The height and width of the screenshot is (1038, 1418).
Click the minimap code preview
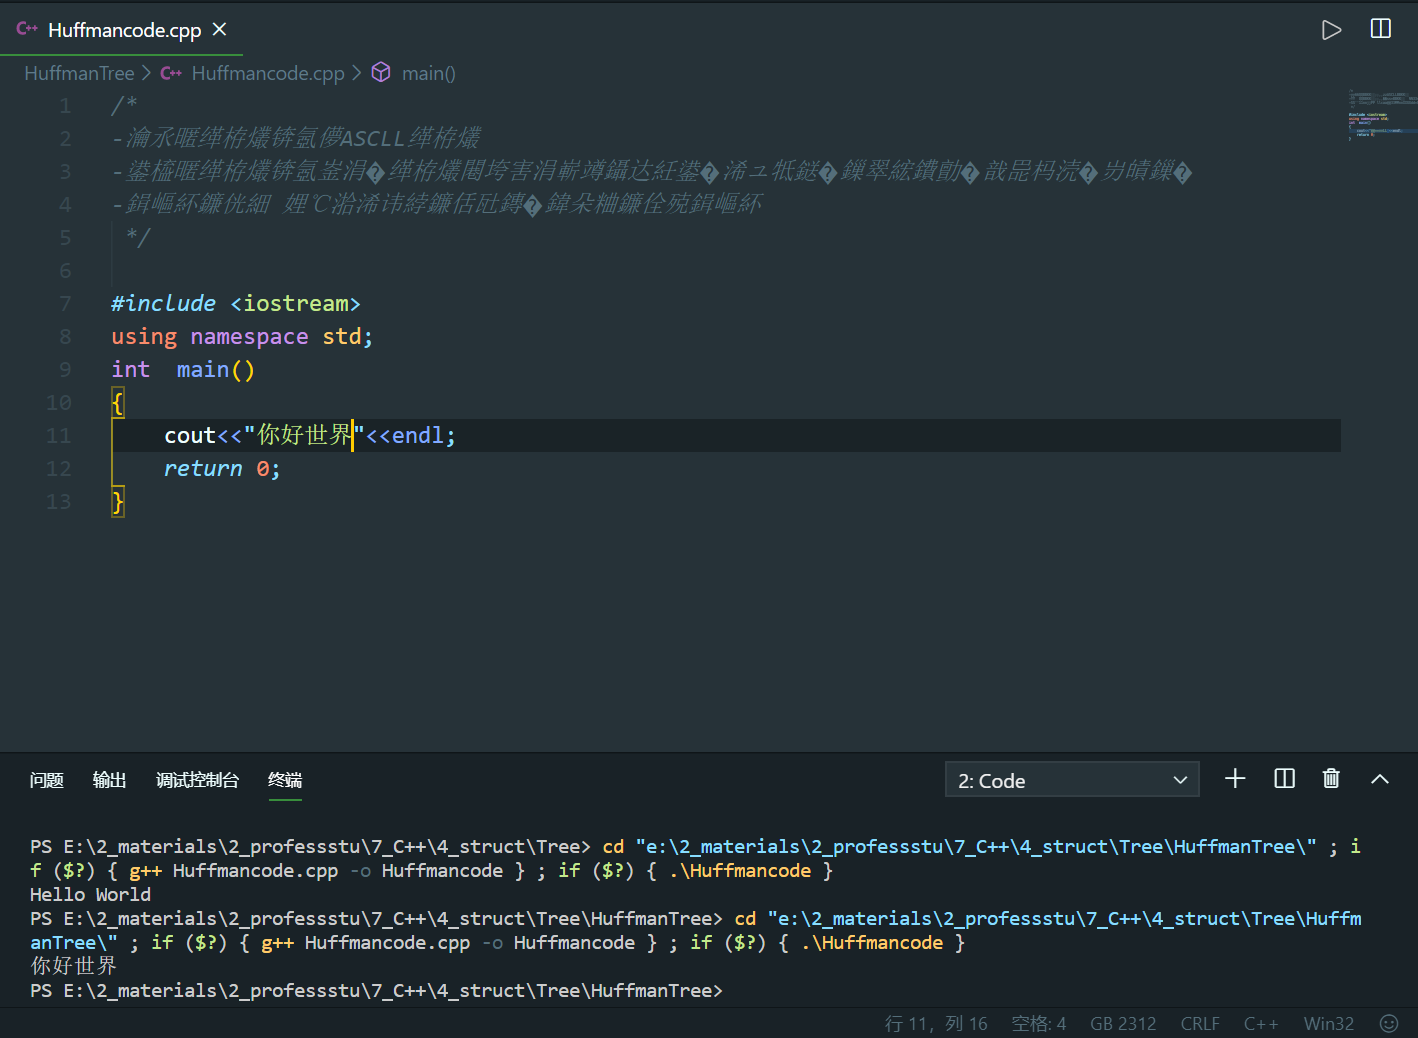1381,113
